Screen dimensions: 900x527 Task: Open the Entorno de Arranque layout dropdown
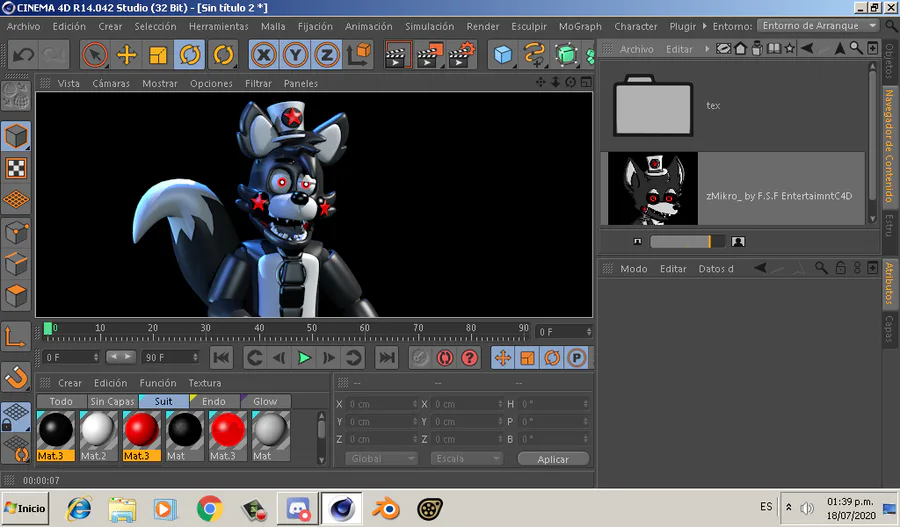[x=818, y=26]
